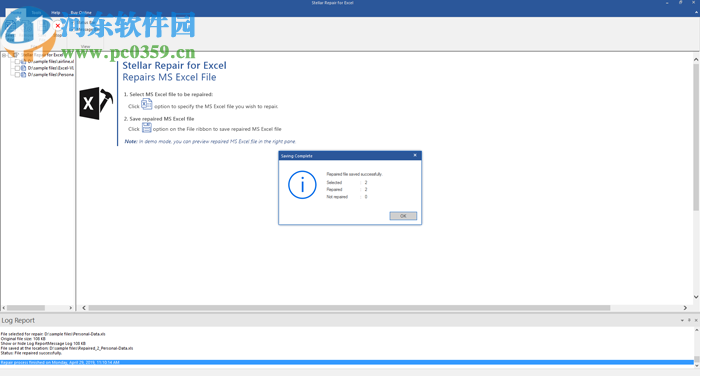Click '1. Select MS Excel file' step text
This screenshot has height=376, width=701.
pyautogui.click(x=168, y=94)
